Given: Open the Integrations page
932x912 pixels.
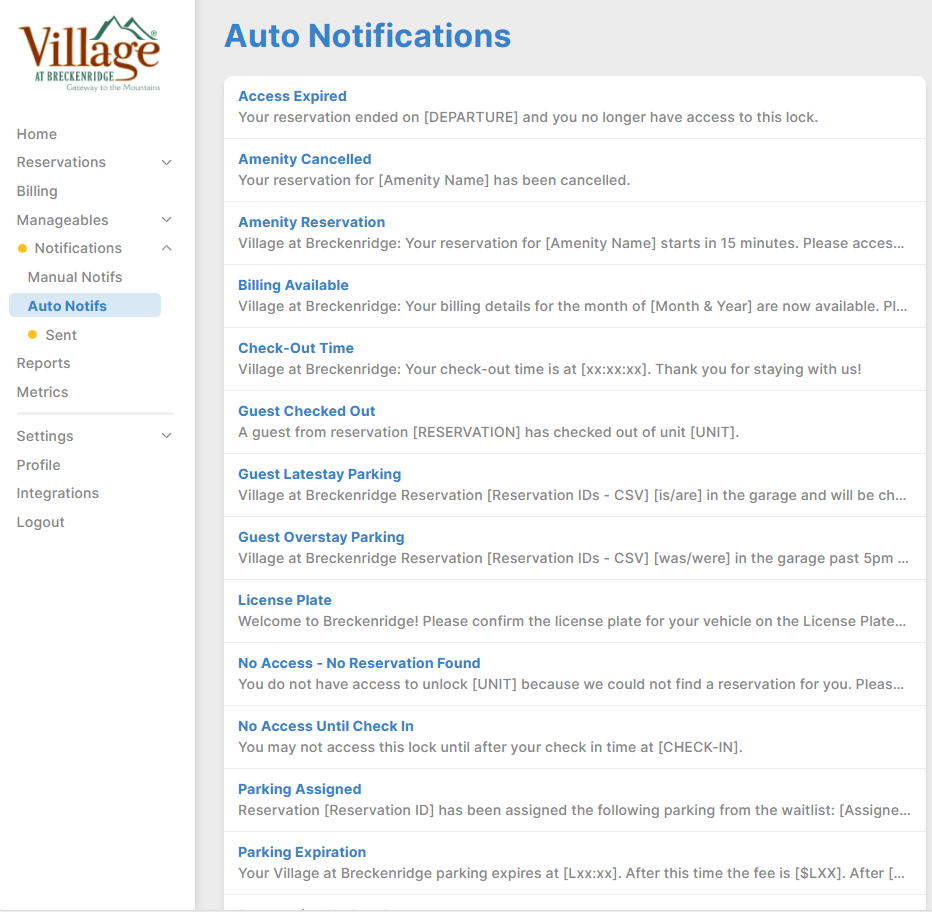Looking at the screenshot, I should point(58,493).
